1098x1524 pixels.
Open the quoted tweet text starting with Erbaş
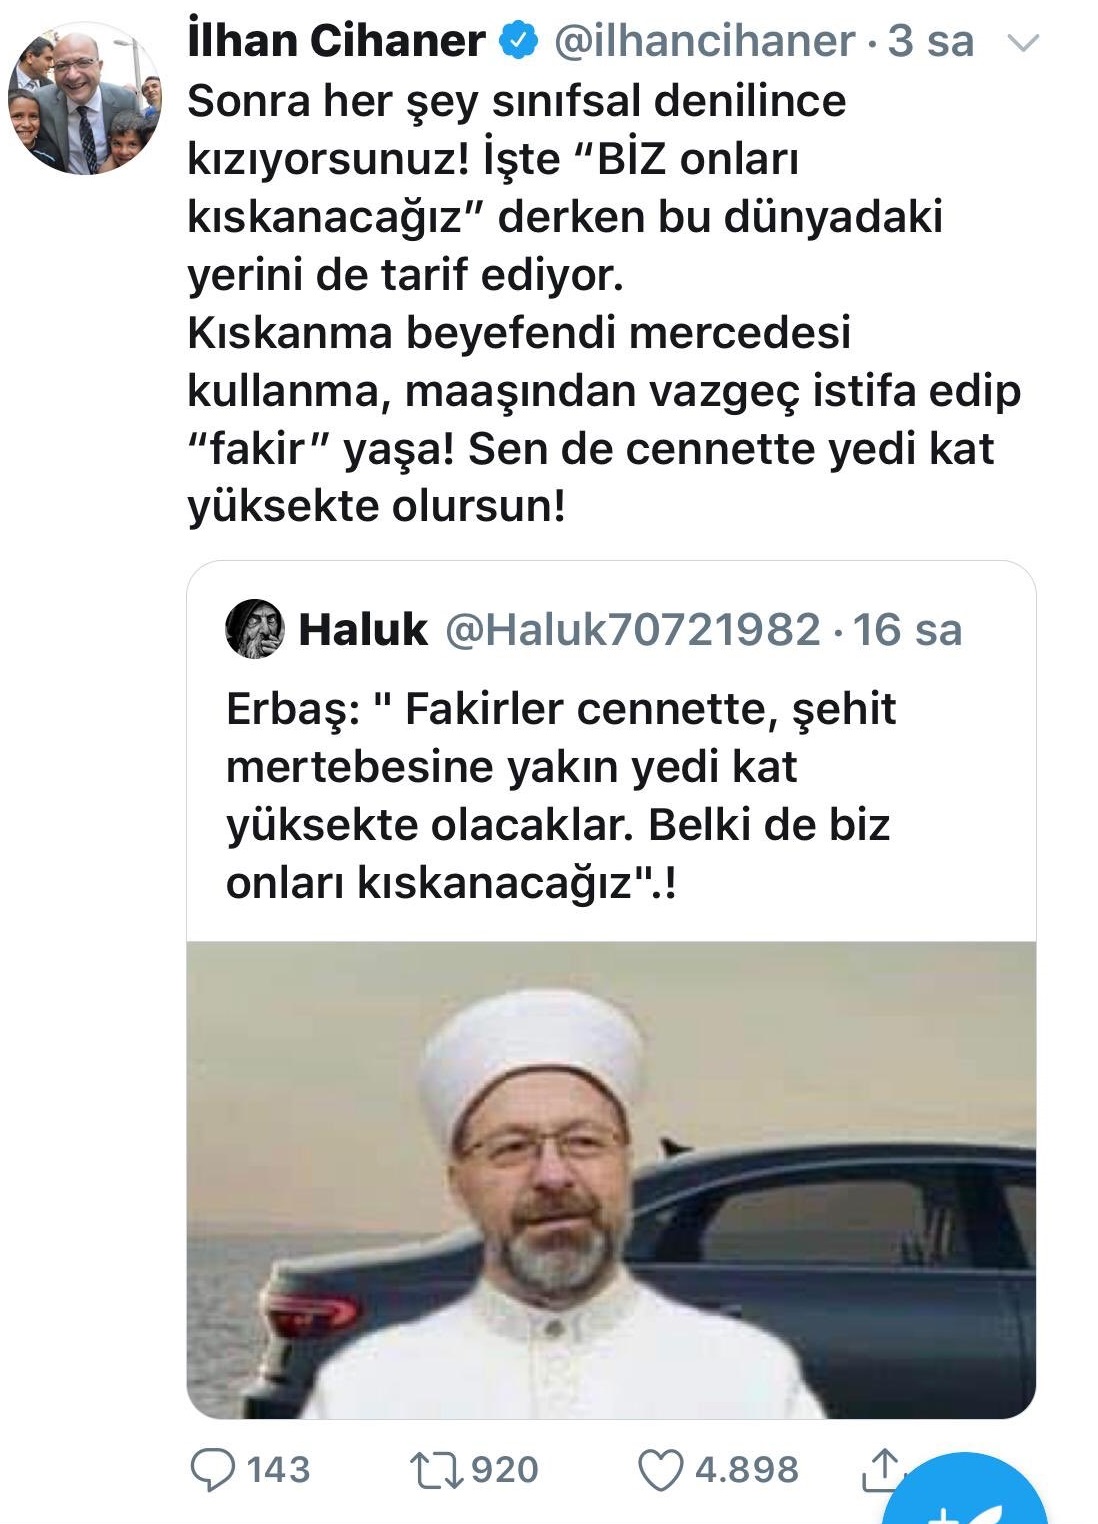pos(561,795)
